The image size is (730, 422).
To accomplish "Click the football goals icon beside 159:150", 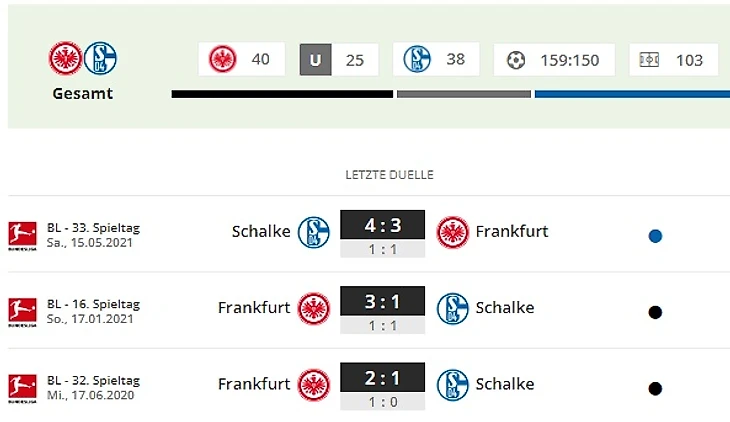I will coord(516,60).
